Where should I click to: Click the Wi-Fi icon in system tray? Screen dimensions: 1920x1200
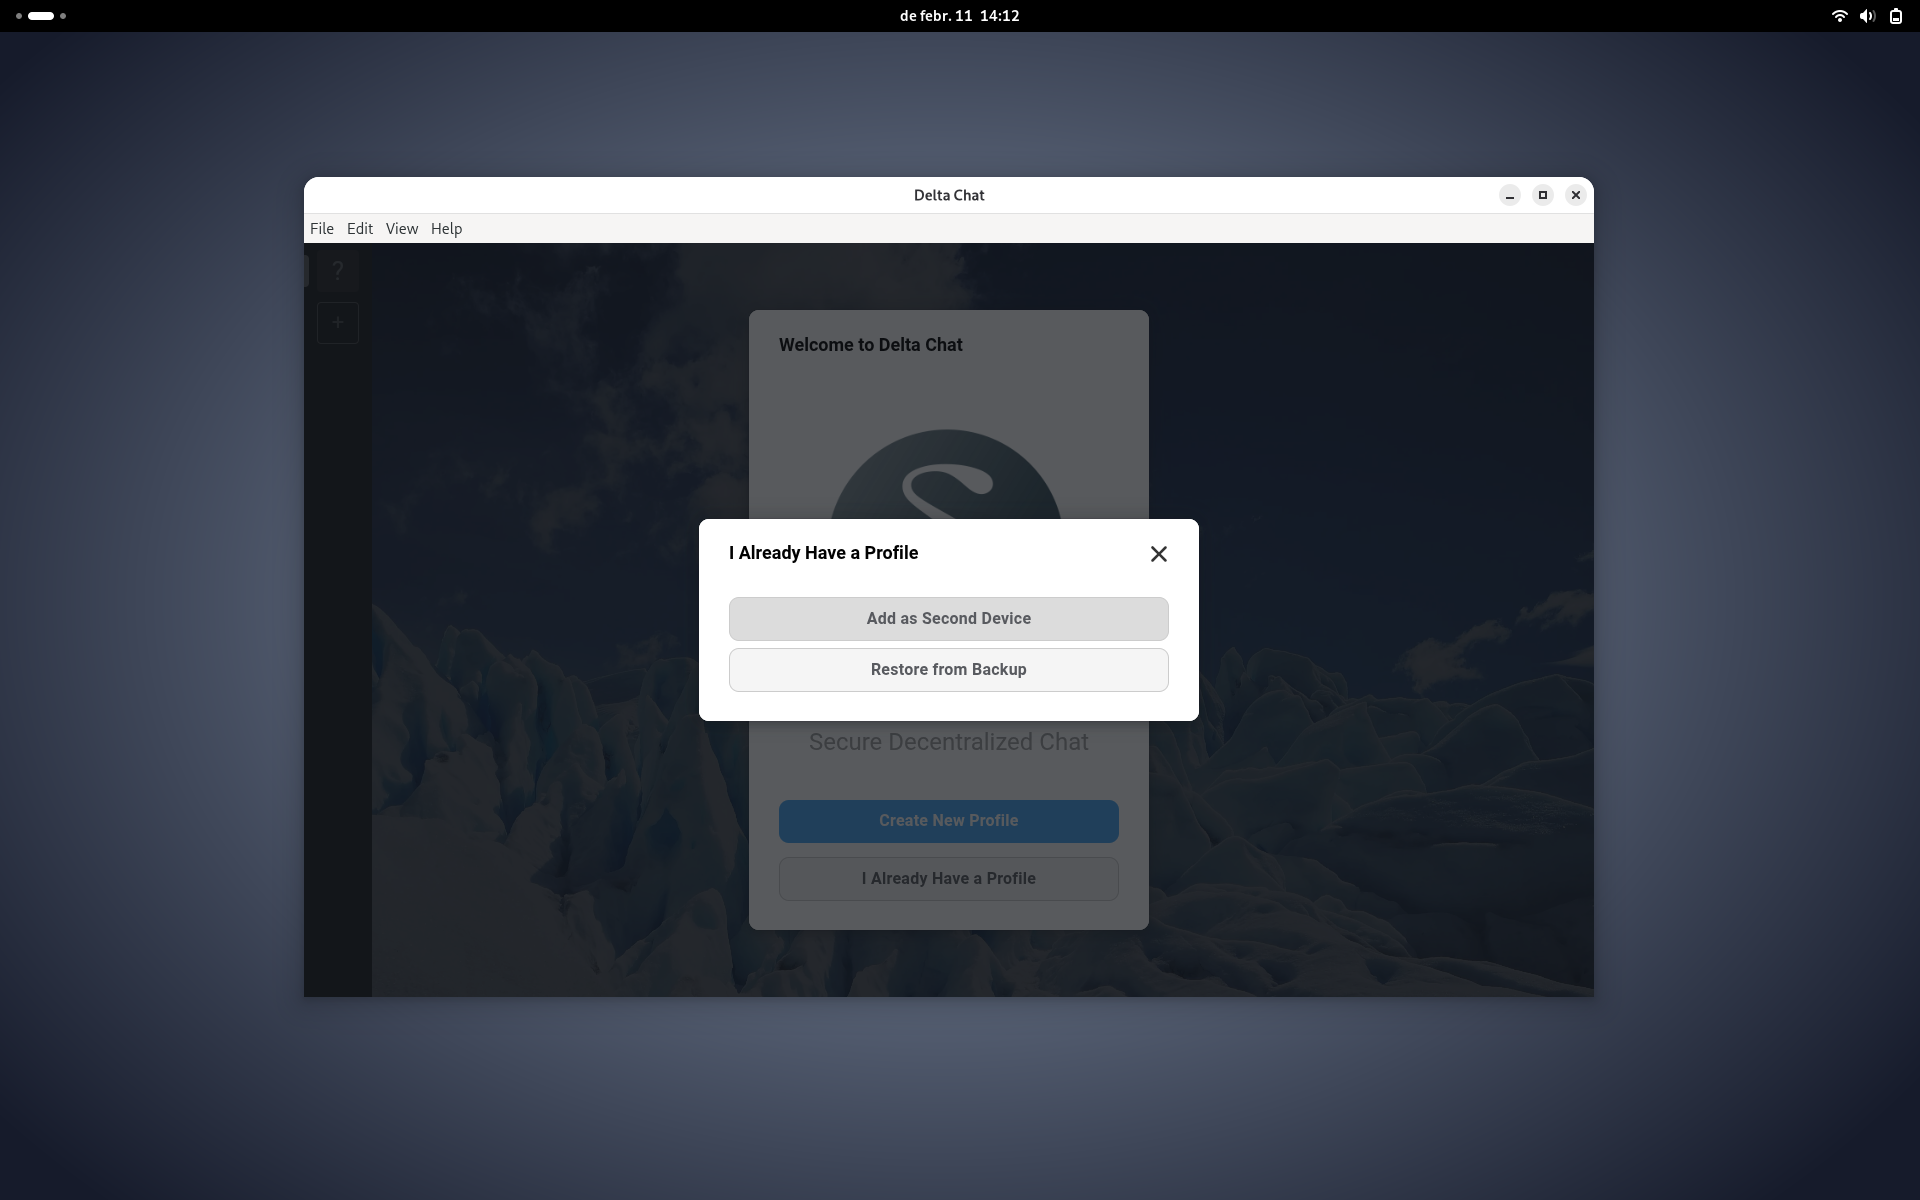point(1839,16)
